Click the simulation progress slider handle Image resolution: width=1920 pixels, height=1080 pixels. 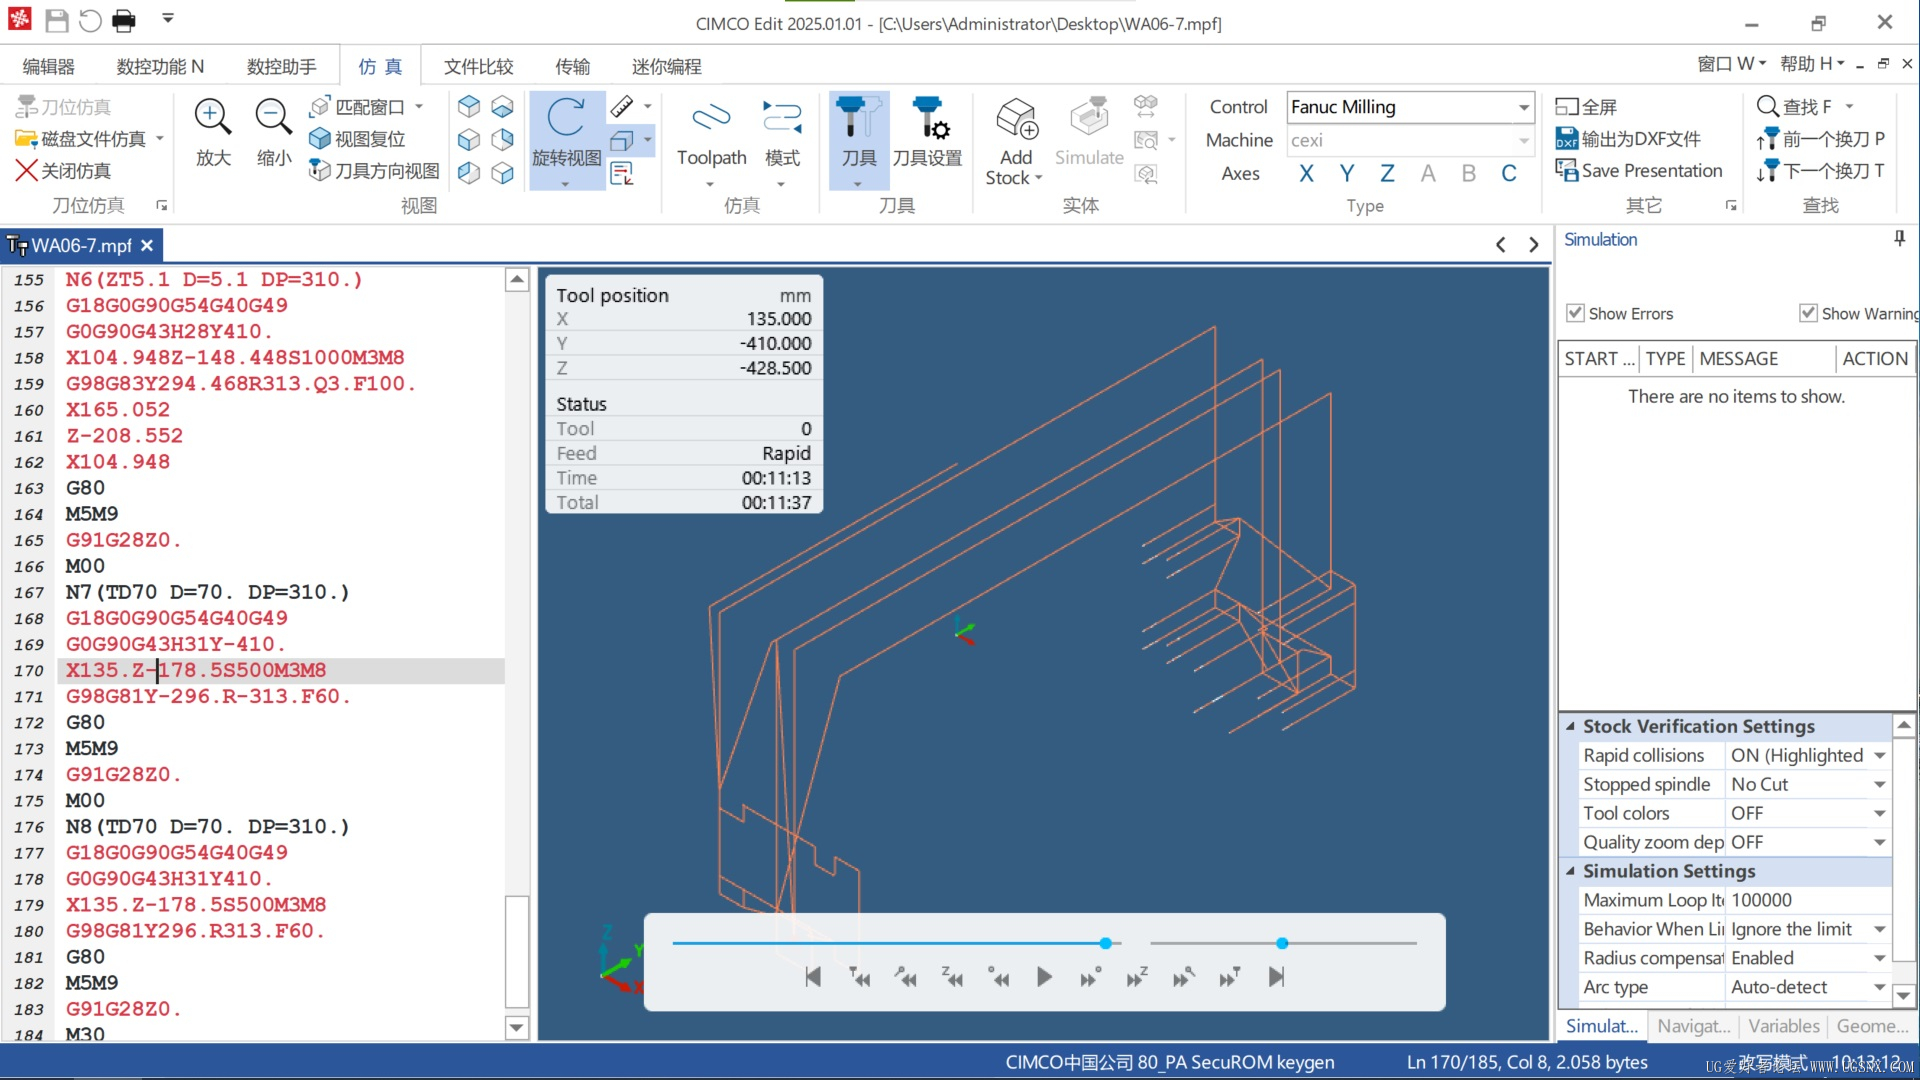(1105, 943)
